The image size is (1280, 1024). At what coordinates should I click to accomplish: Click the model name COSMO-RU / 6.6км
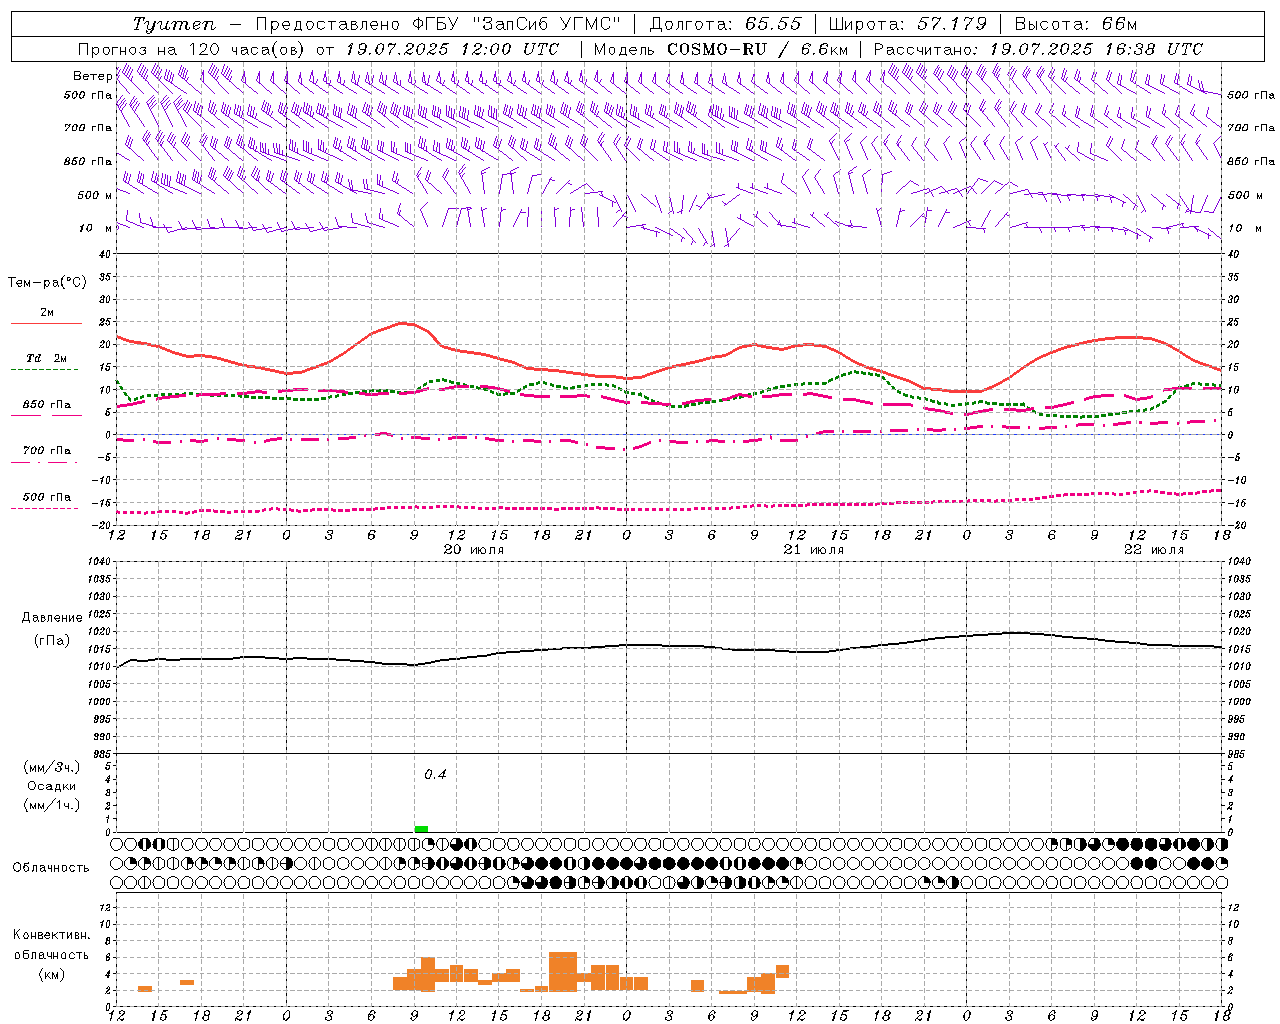(x=757, y=49)
